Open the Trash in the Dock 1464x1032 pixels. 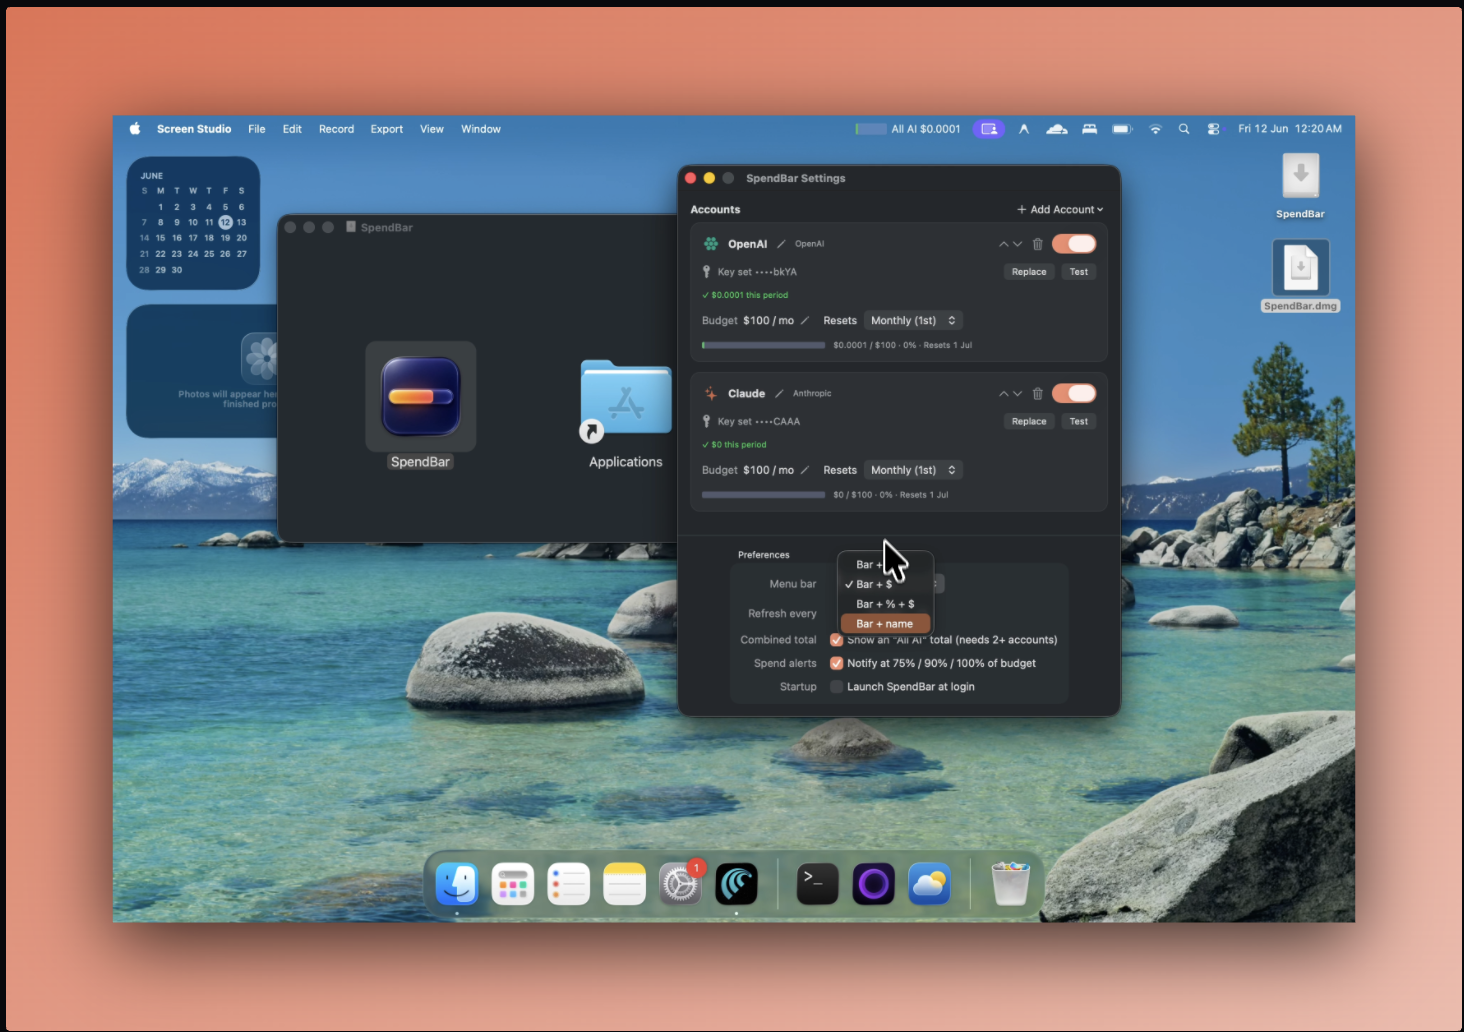tap(1010, 884)
